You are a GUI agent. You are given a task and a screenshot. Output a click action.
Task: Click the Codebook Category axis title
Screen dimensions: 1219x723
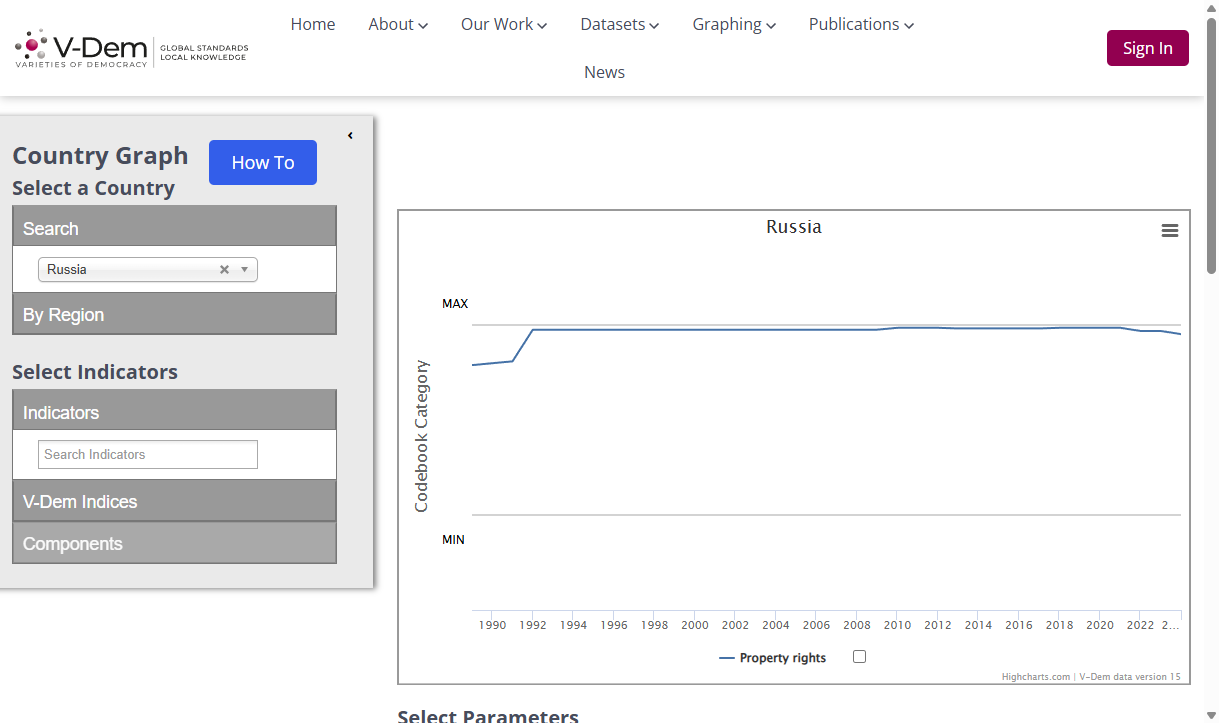tap(421, 436)
